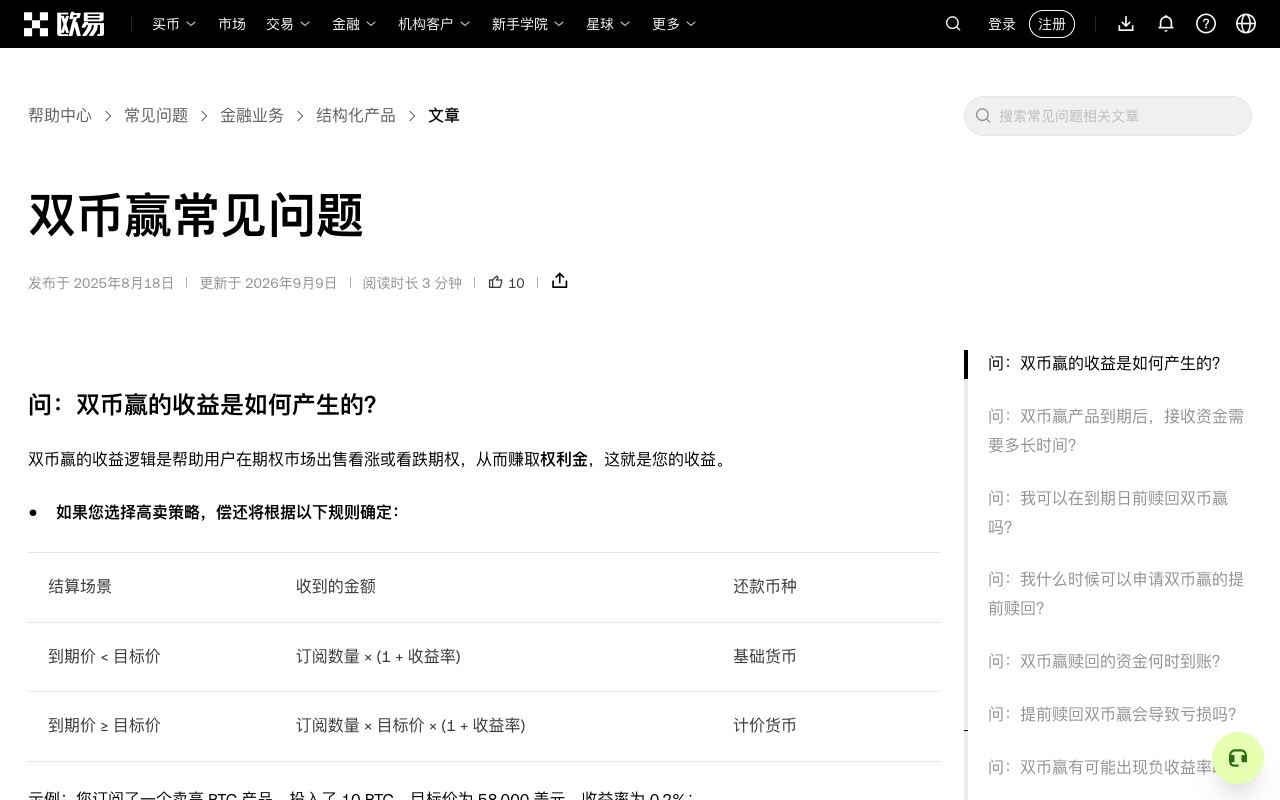Open the customer support headset chat button
The width and height of the screenshot is (1280, 800).
tap(1238, 758)
